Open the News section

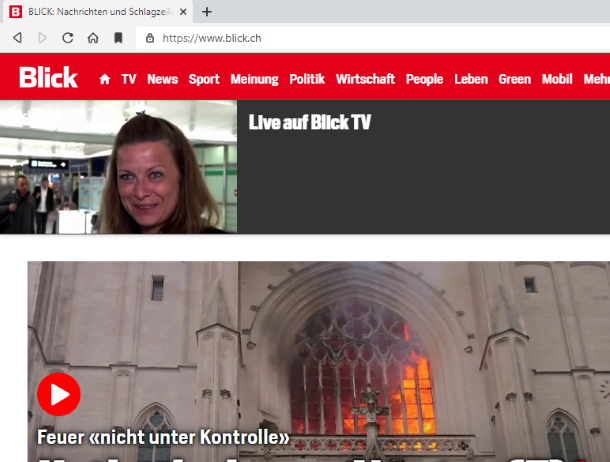click(x=163, y=79)
